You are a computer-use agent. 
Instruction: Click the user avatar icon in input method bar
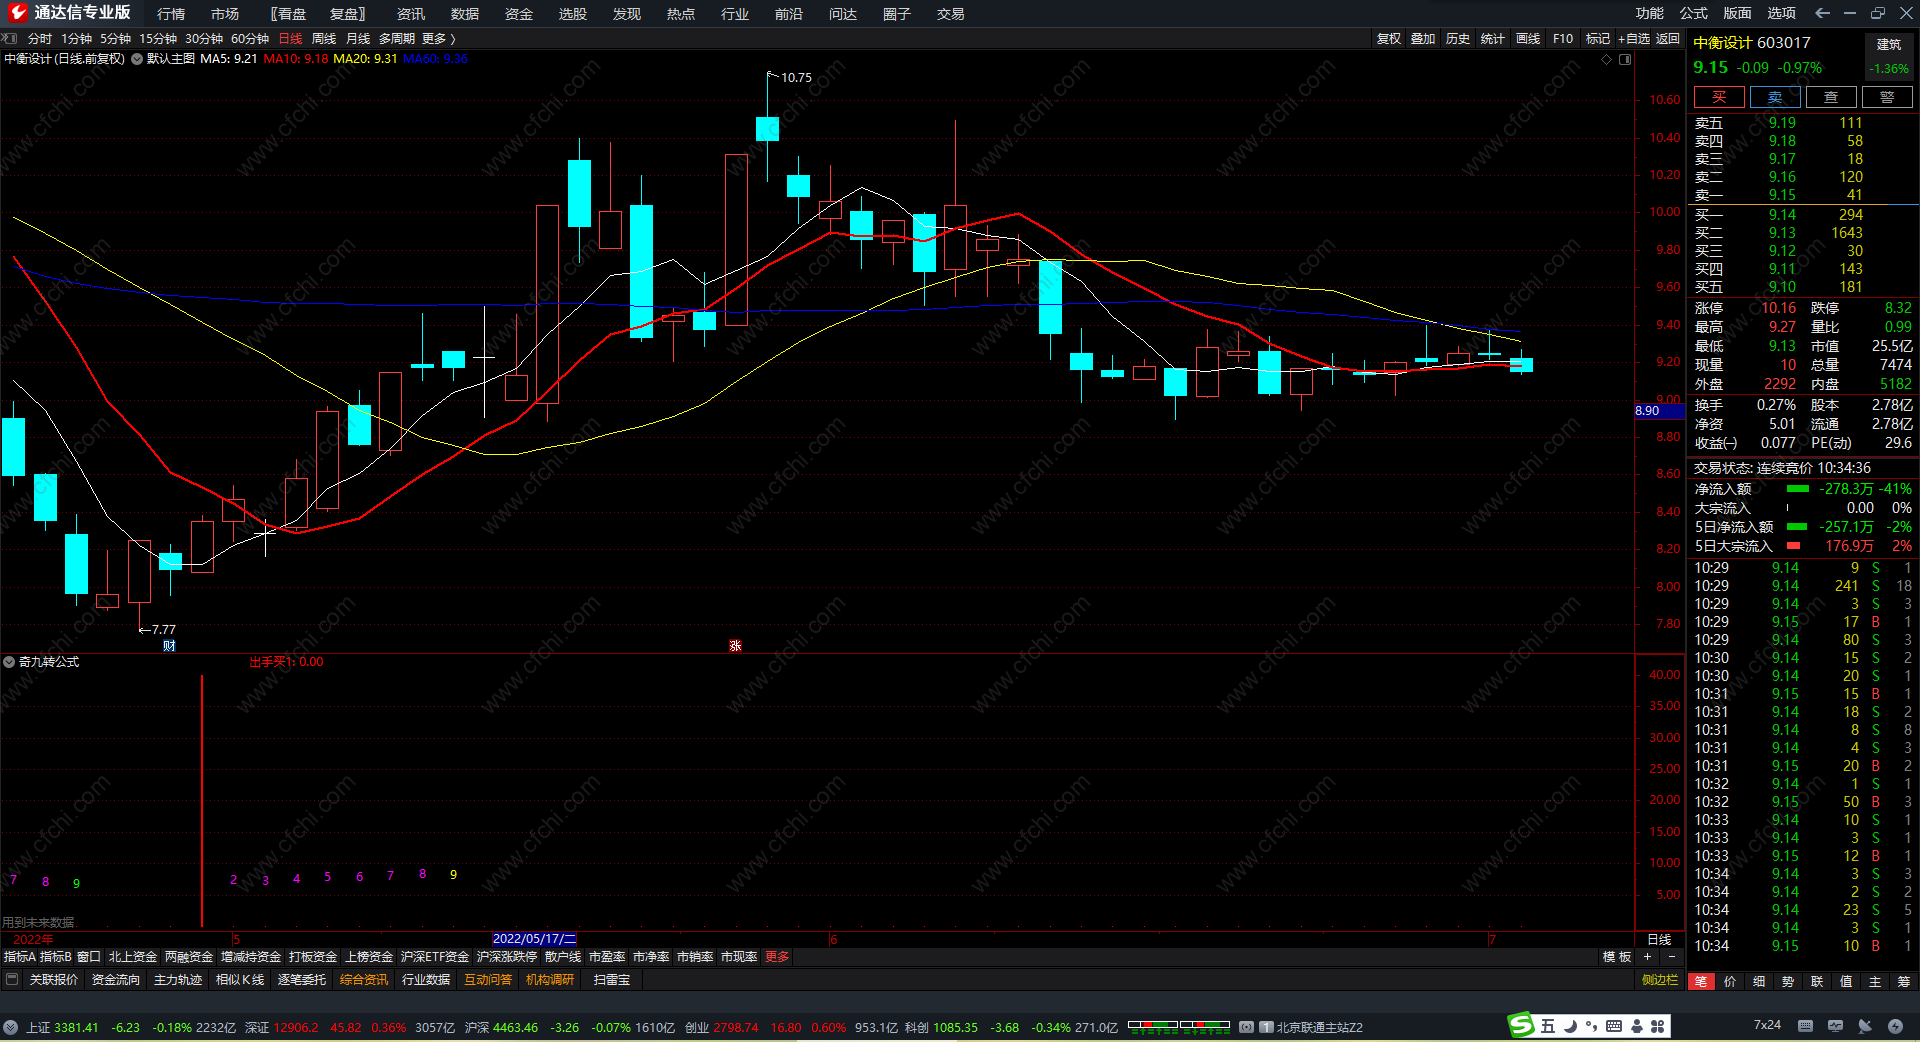[x=1637, y=1026]
